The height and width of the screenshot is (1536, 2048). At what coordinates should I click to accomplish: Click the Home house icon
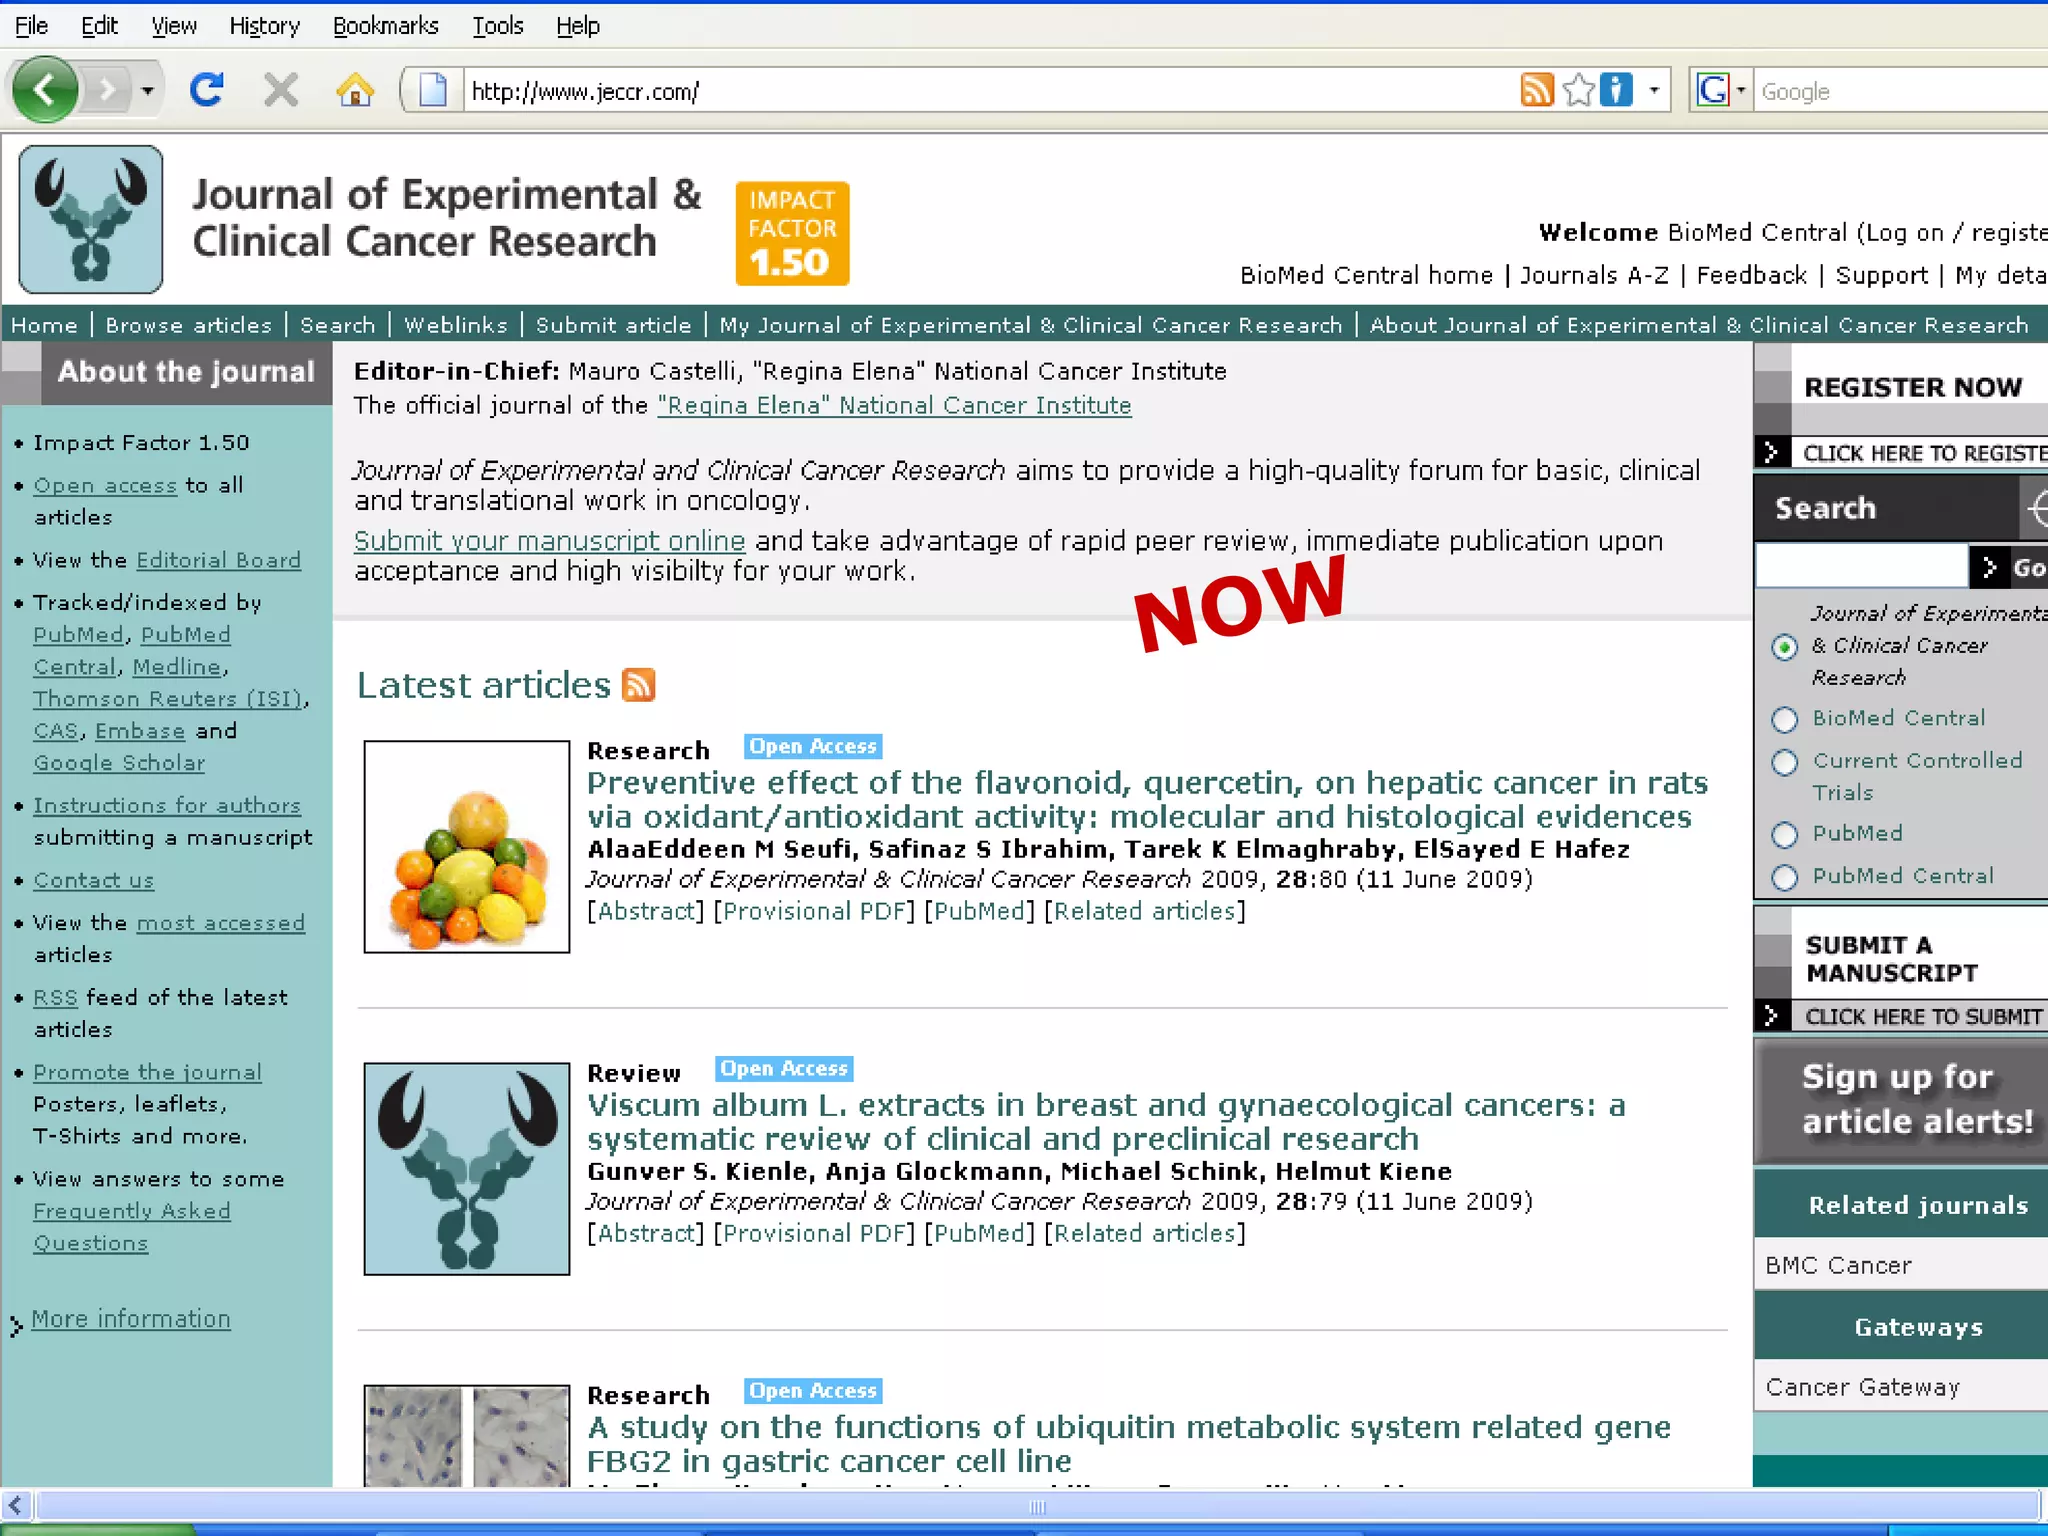pyautogui.click(x=355, y=91)
